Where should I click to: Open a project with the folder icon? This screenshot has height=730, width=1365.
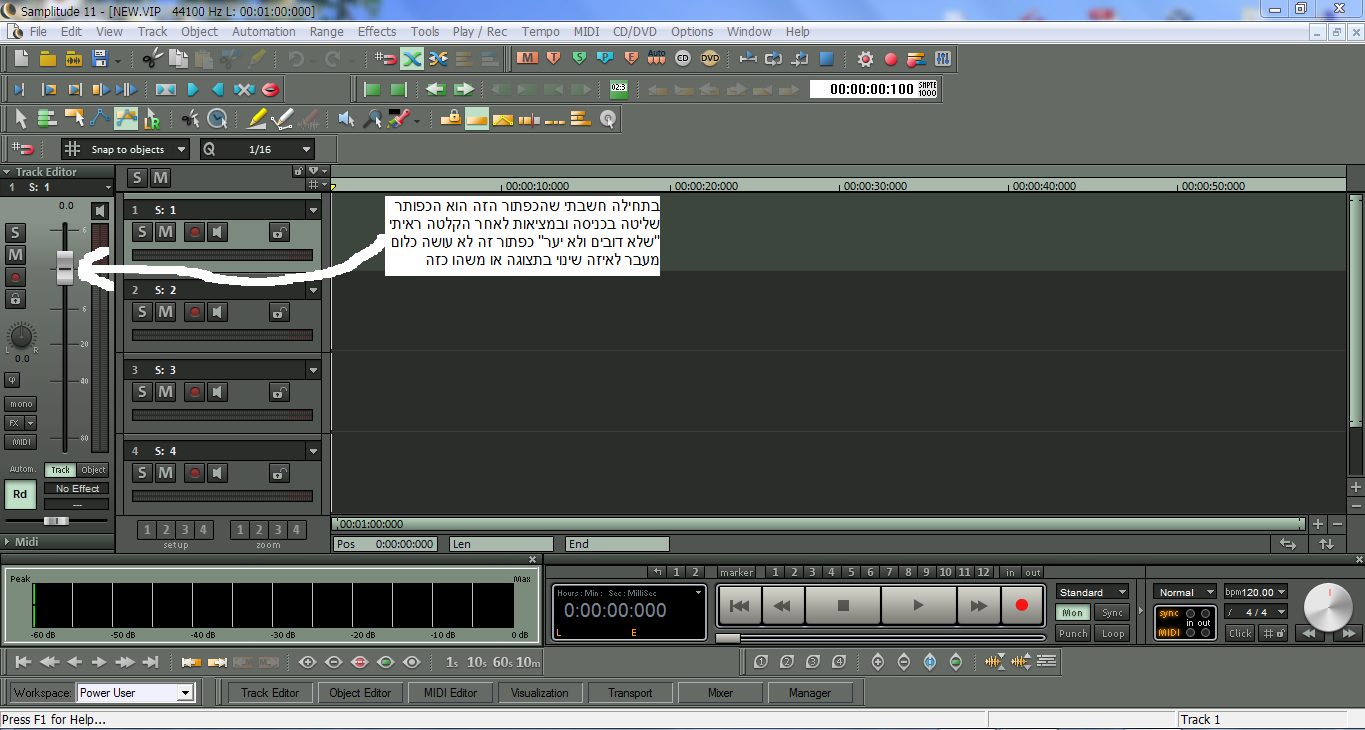pos(47,59)
